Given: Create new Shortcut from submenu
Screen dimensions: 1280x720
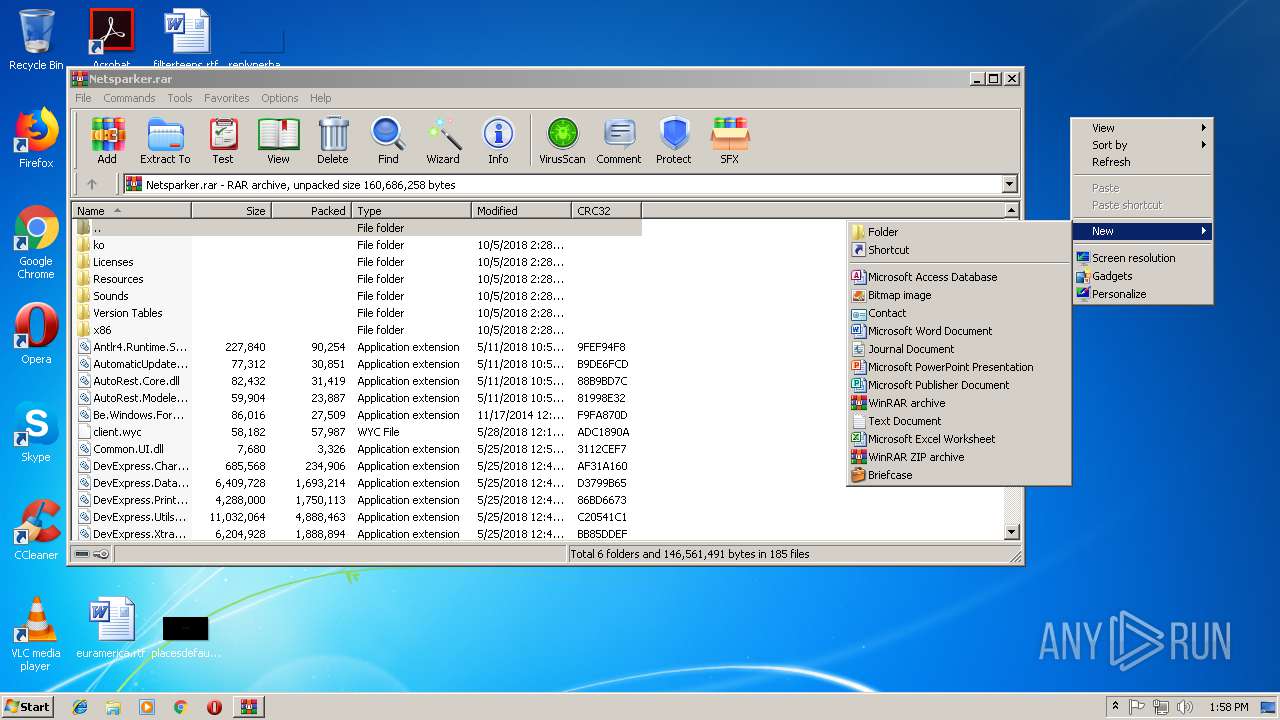Looking at the screenshot, I should 959,250.
